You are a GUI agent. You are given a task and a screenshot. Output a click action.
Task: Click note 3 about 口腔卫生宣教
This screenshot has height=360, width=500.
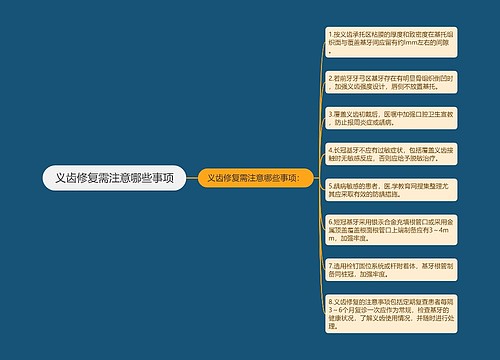coord(391,118)
